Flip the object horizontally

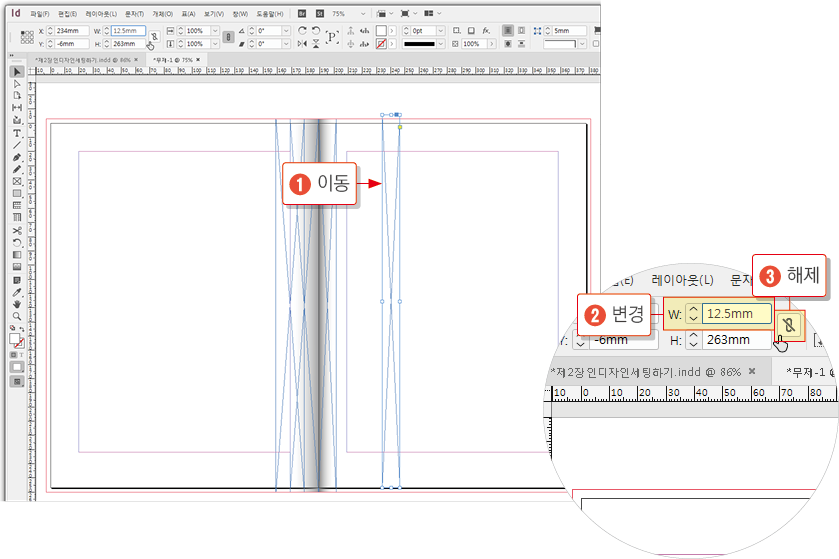click(x=302, y=44)
